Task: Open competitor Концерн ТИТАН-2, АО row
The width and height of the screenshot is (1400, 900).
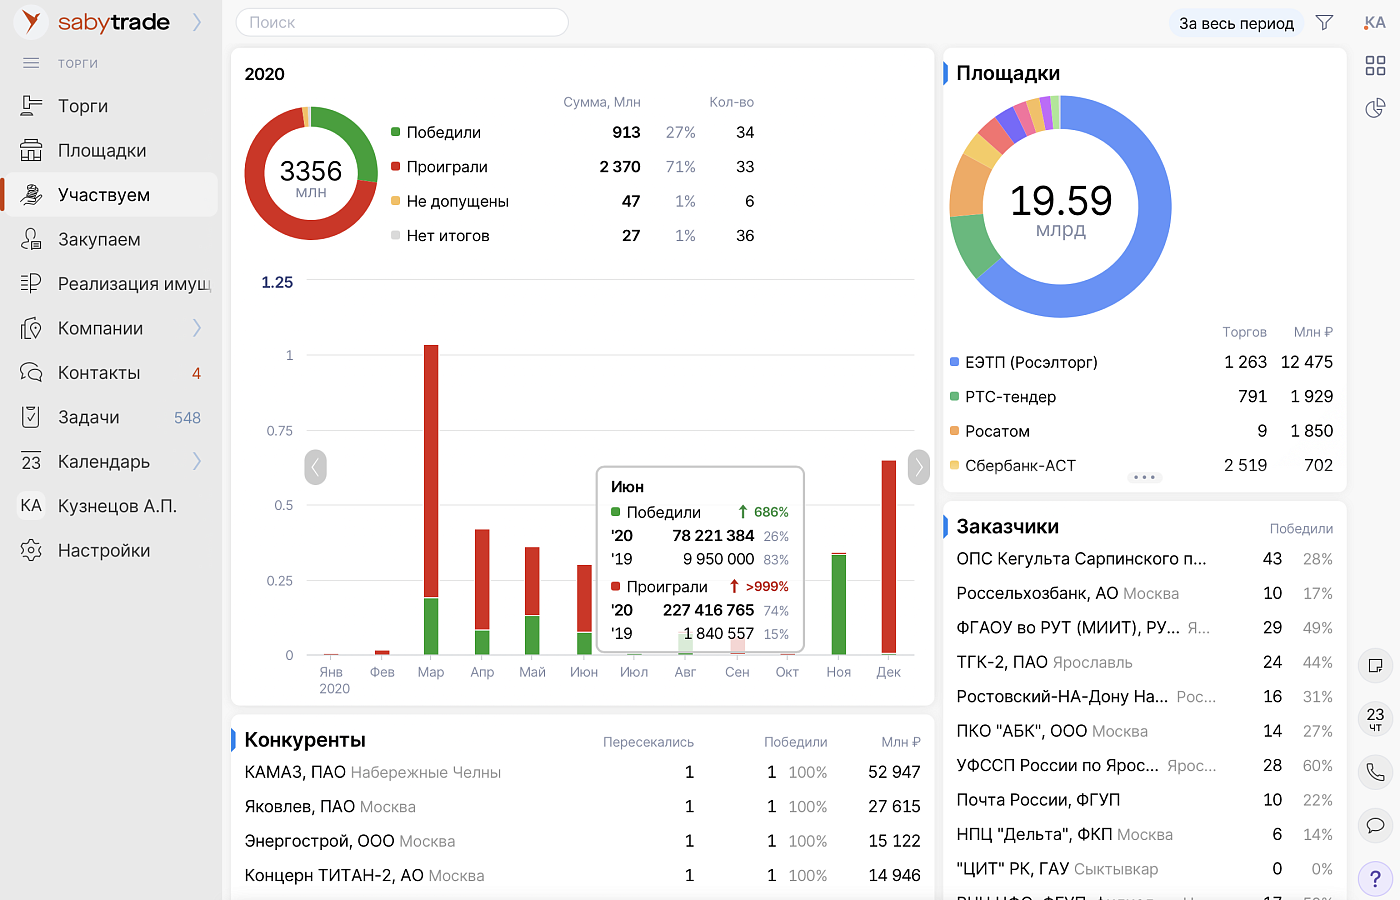Action: [x=582, y=876]
